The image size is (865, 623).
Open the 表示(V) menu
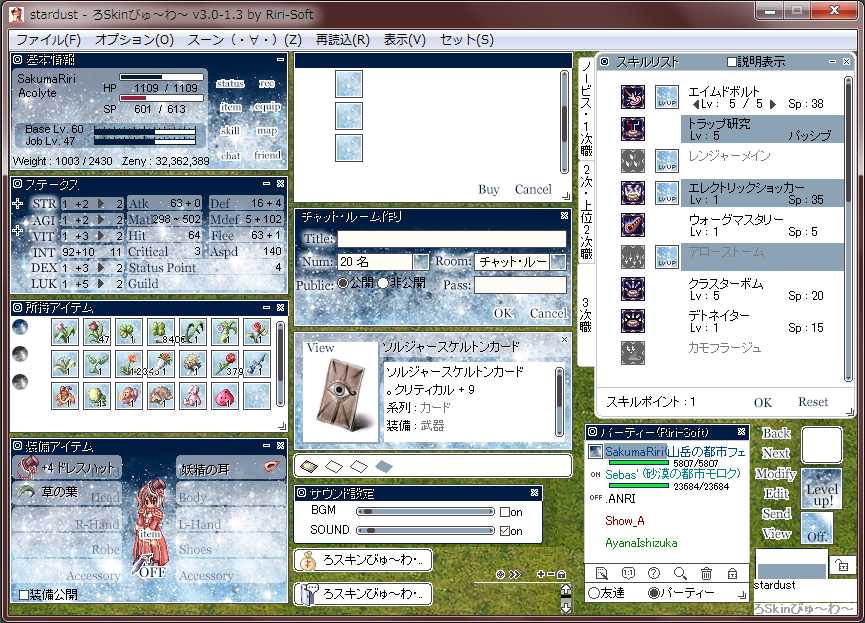pyautogui.click(x=405, y=40)
